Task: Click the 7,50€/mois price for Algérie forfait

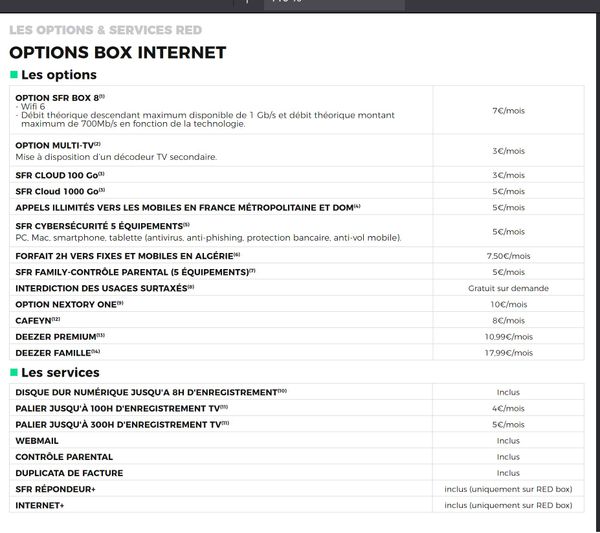Action: (508, 256)
